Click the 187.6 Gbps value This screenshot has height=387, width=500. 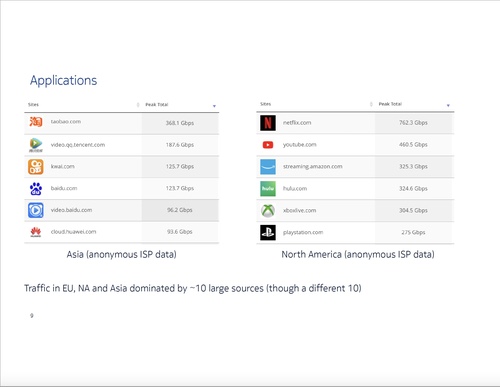[x=180, y=145]
